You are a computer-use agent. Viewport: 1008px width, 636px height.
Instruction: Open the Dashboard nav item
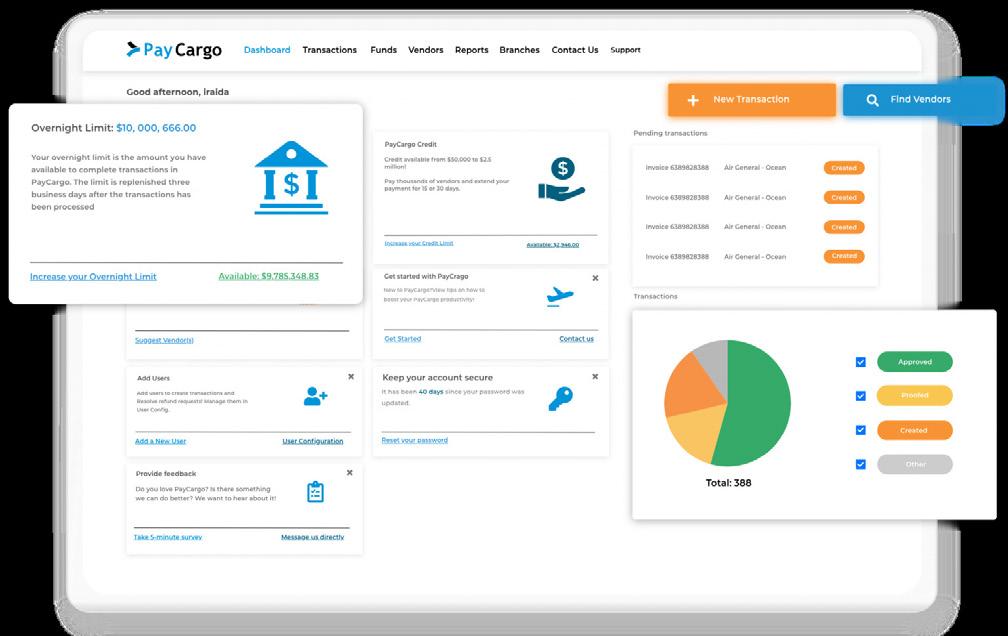(267, 50)
